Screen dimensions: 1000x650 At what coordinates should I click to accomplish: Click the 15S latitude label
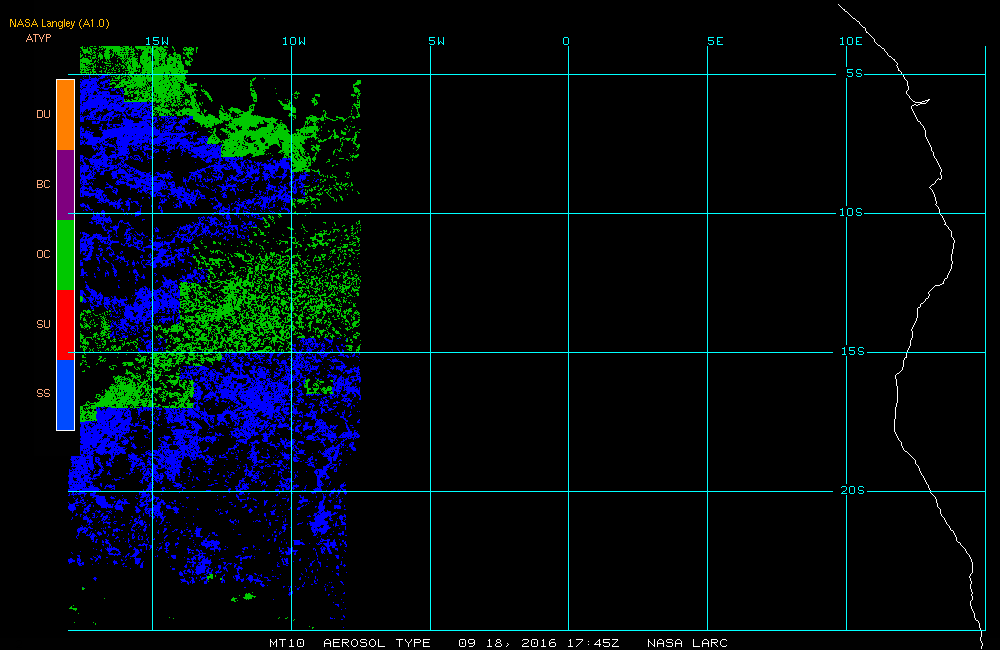click(853, 351)
